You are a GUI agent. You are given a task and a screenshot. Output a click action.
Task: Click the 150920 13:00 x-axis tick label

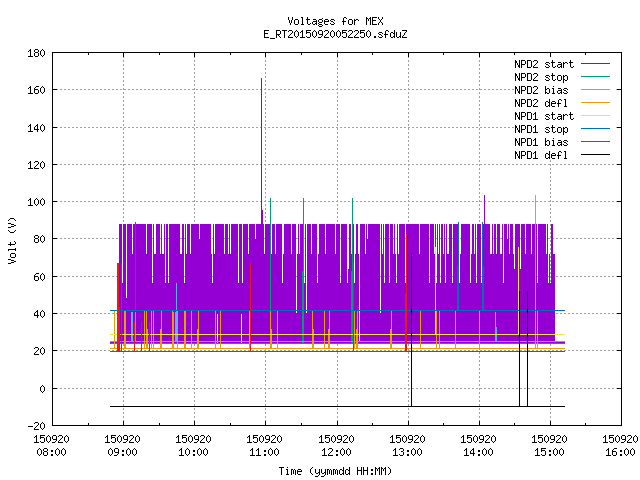(x=407, y=446)
